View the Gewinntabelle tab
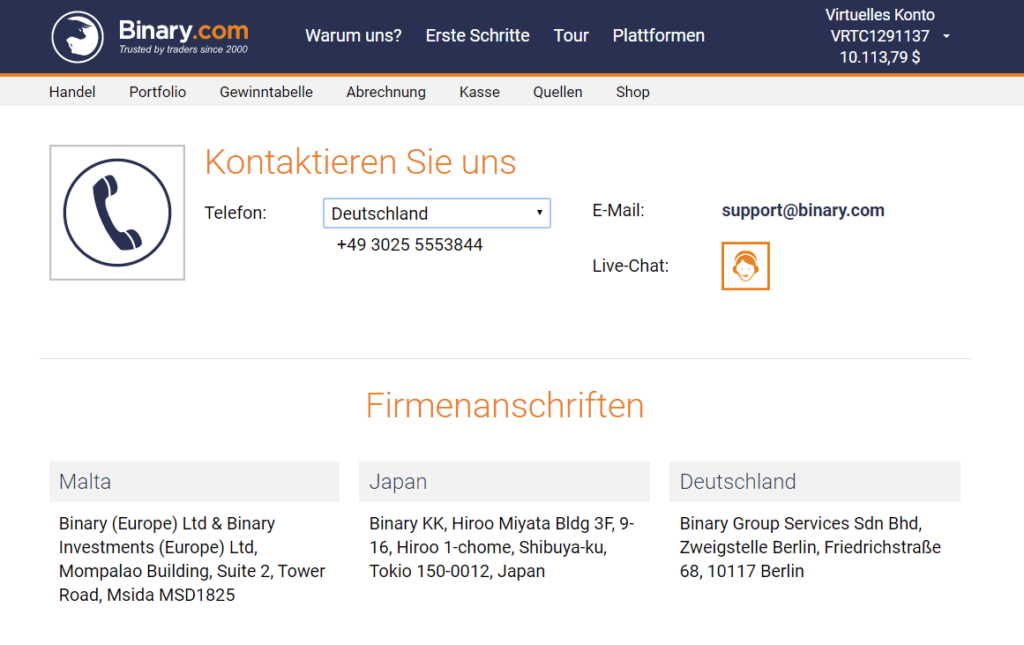Image resolution: width=1024 pixels, height=645 pixels. click(266, 92)
